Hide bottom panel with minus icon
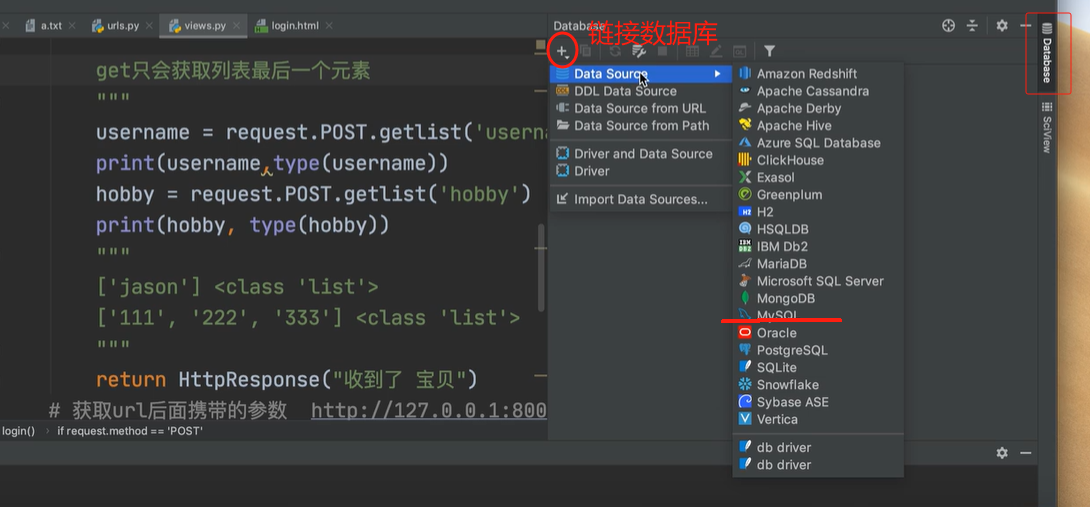The height and width of the screenshot is (507, 1090). click(x=1025, y=453)
